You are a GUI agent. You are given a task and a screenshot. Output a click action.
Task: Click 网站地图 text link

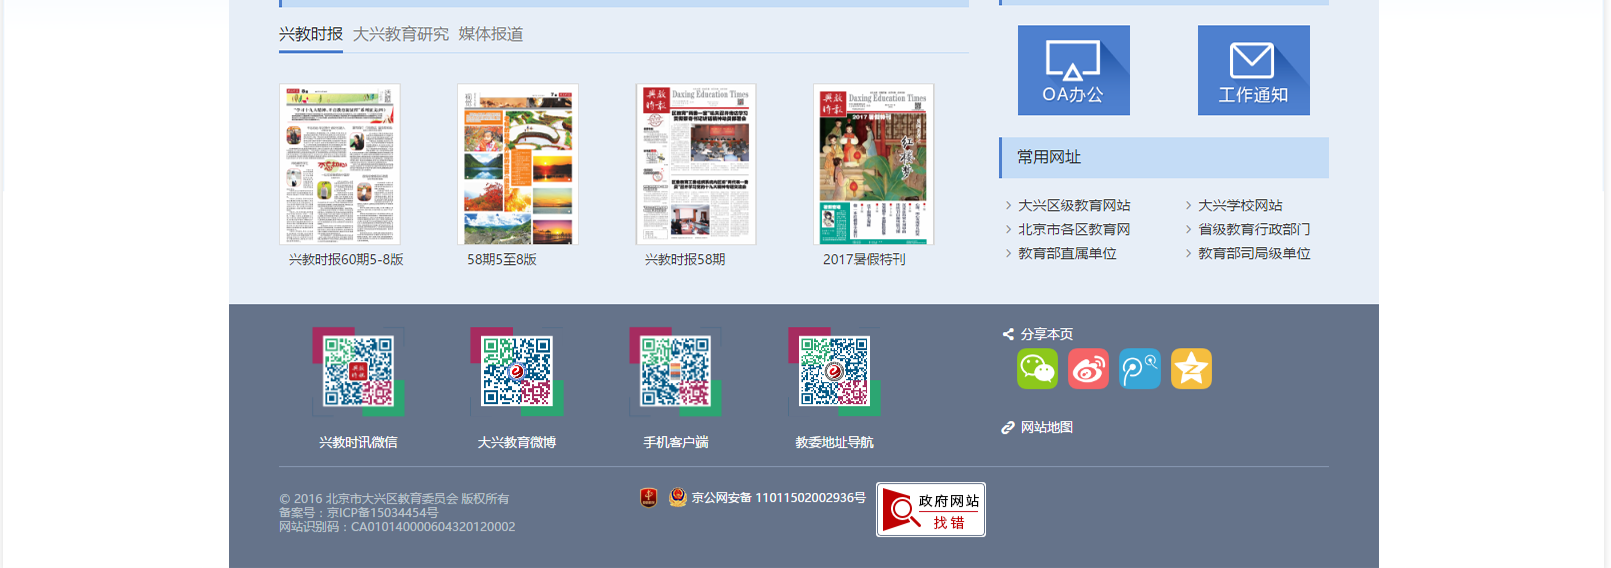1046,427
